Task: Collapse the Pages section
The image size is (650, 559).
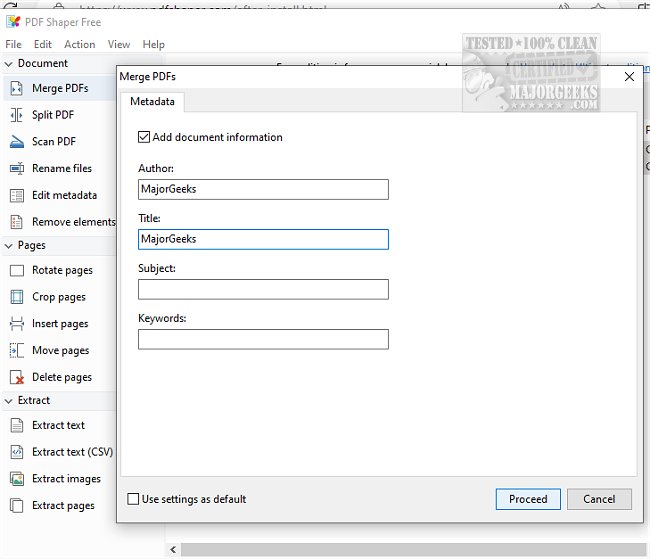Action: click(8, 246)
